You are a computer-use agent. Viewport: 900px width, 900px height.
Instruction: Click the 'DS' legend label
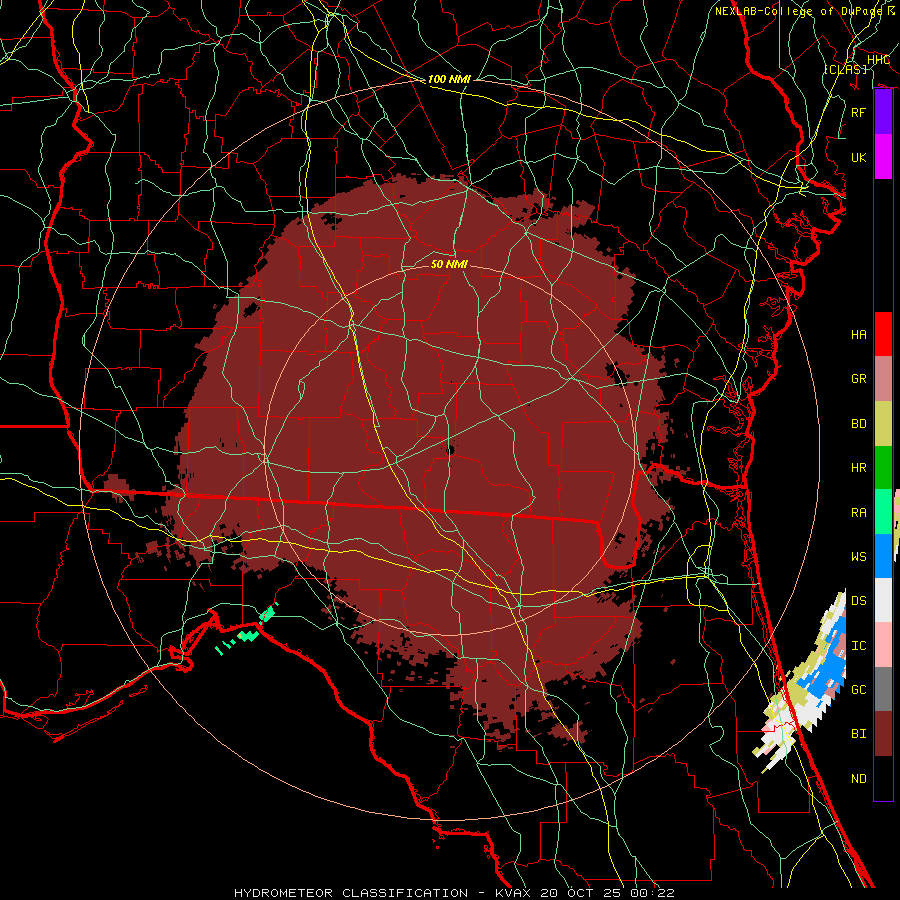[x=858, y=600]
